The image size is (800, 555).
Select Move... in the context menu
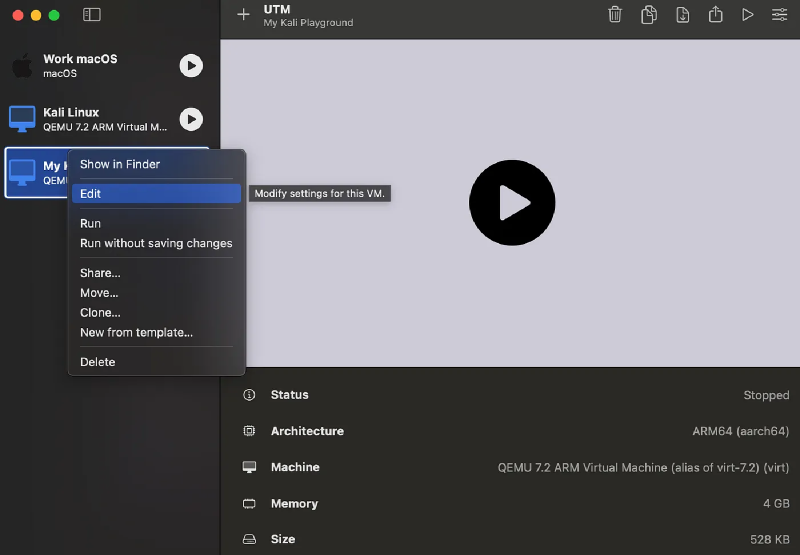pos(99,293)
